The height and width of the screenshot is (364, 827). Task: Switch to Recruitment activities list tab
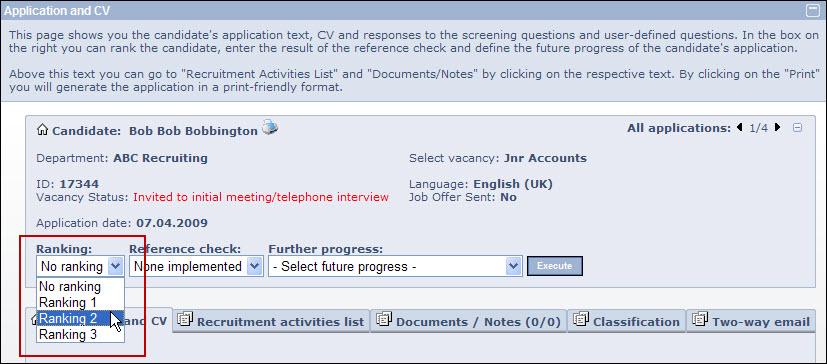271,321
